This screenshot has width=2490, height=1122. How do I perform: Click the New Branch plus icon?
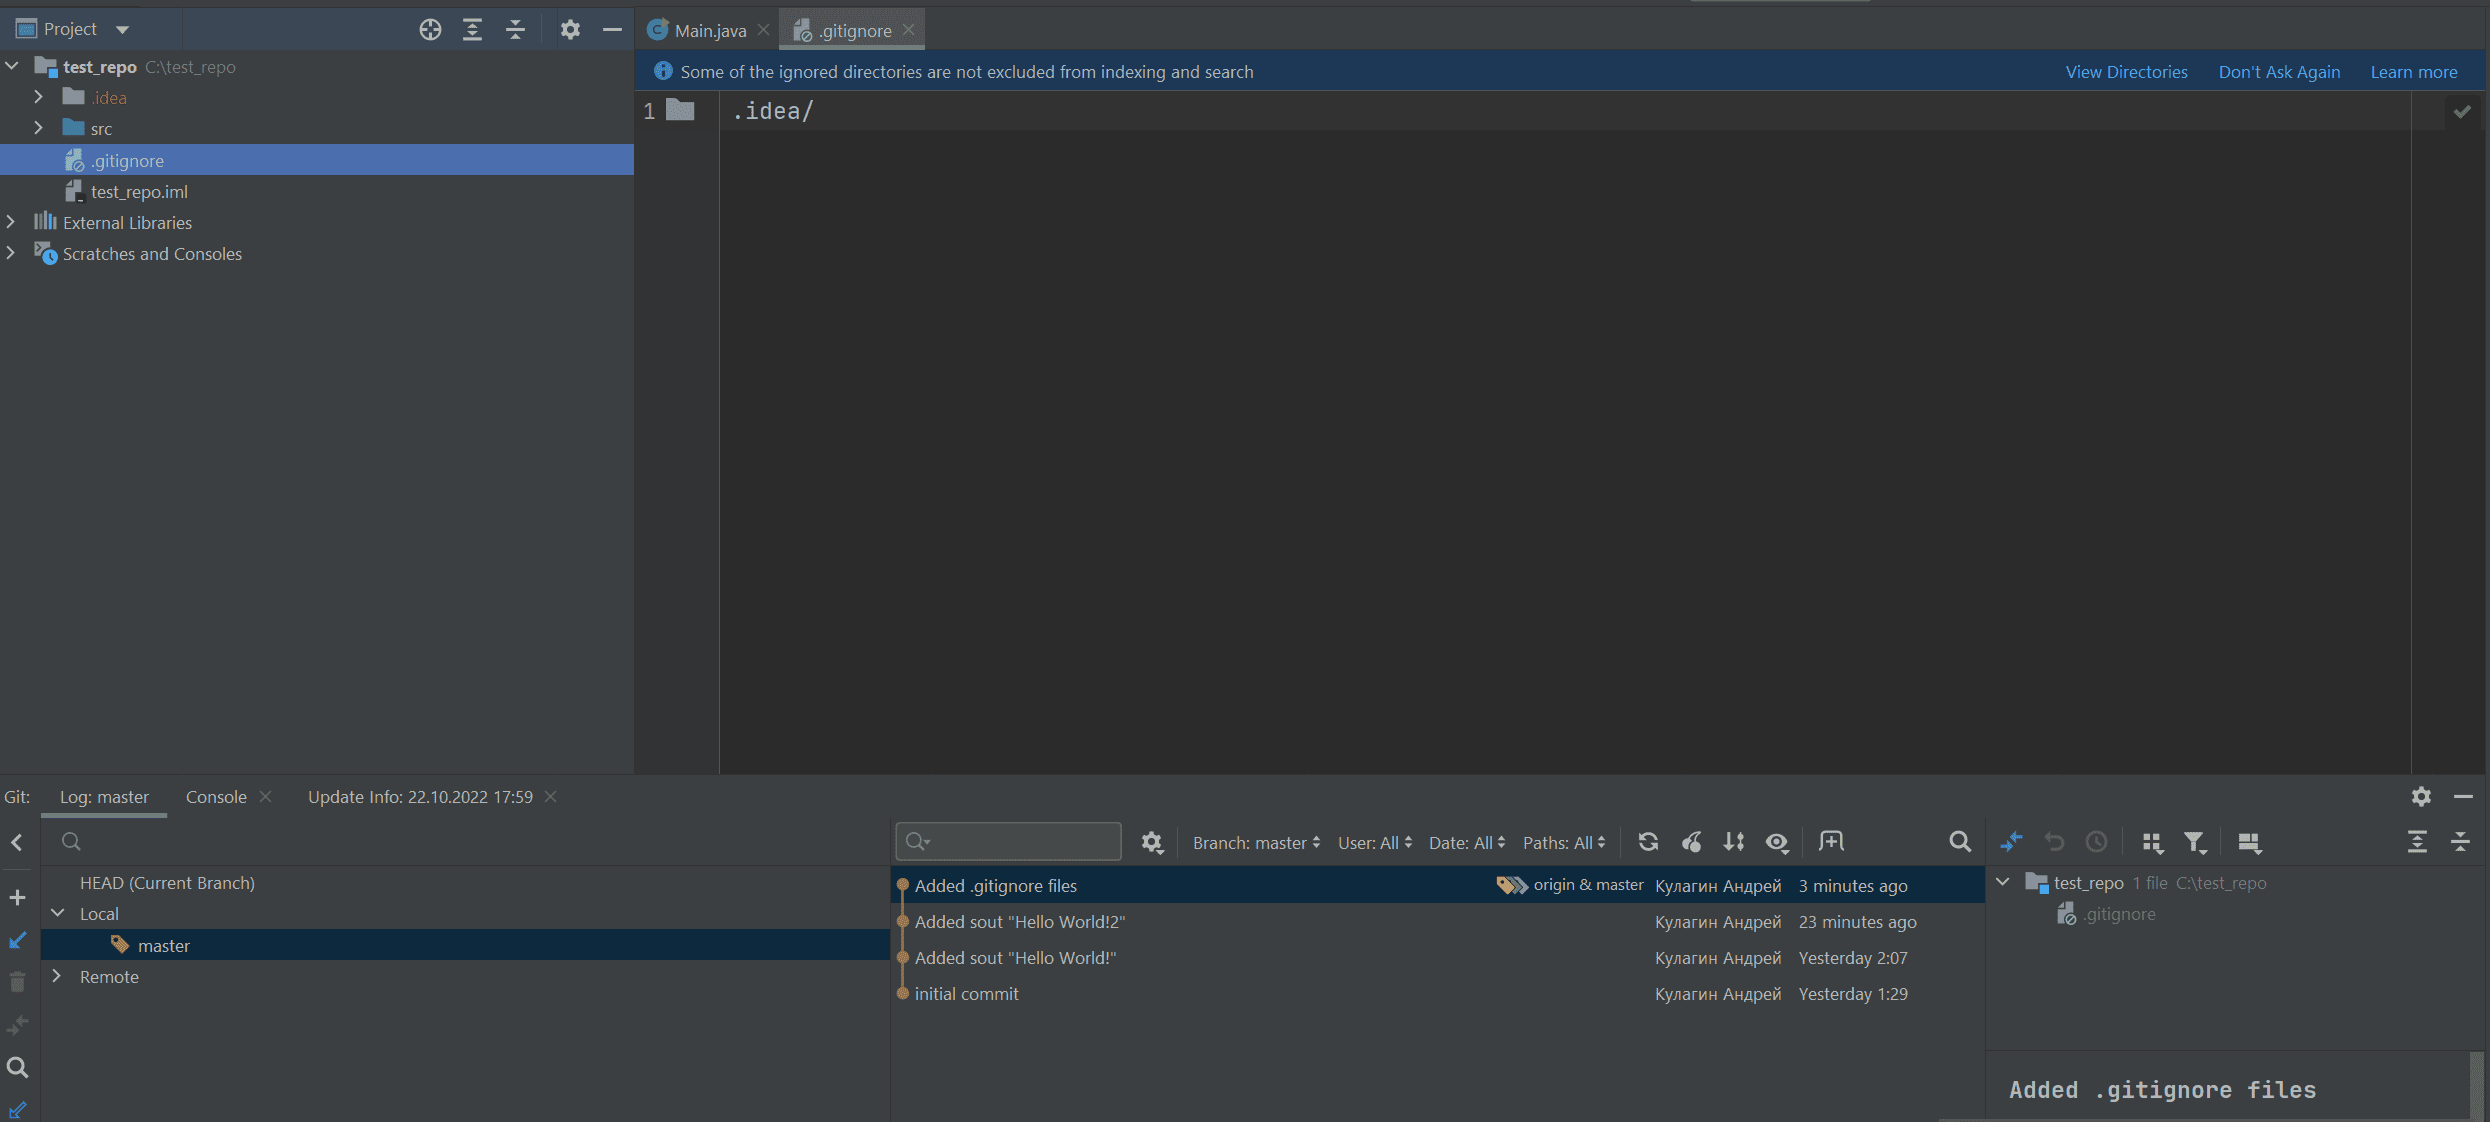17,897
